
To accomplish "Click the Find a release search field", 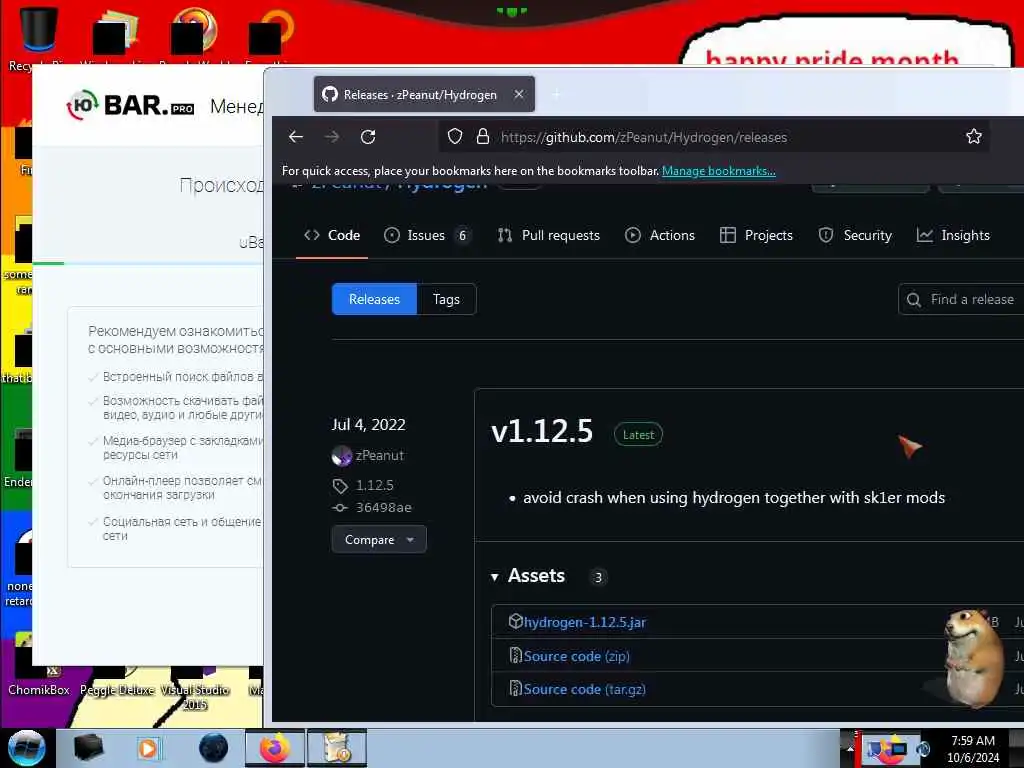I will coord(961,299).
